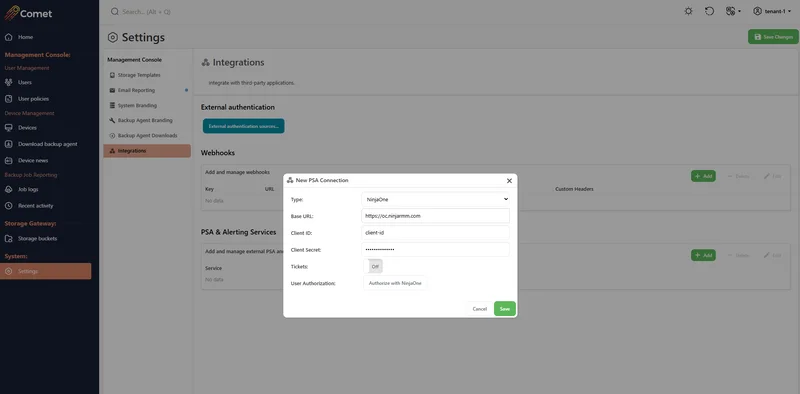Click the System Branding icon
The width and height of the screenshot is (800, 394).
point(112,105)
